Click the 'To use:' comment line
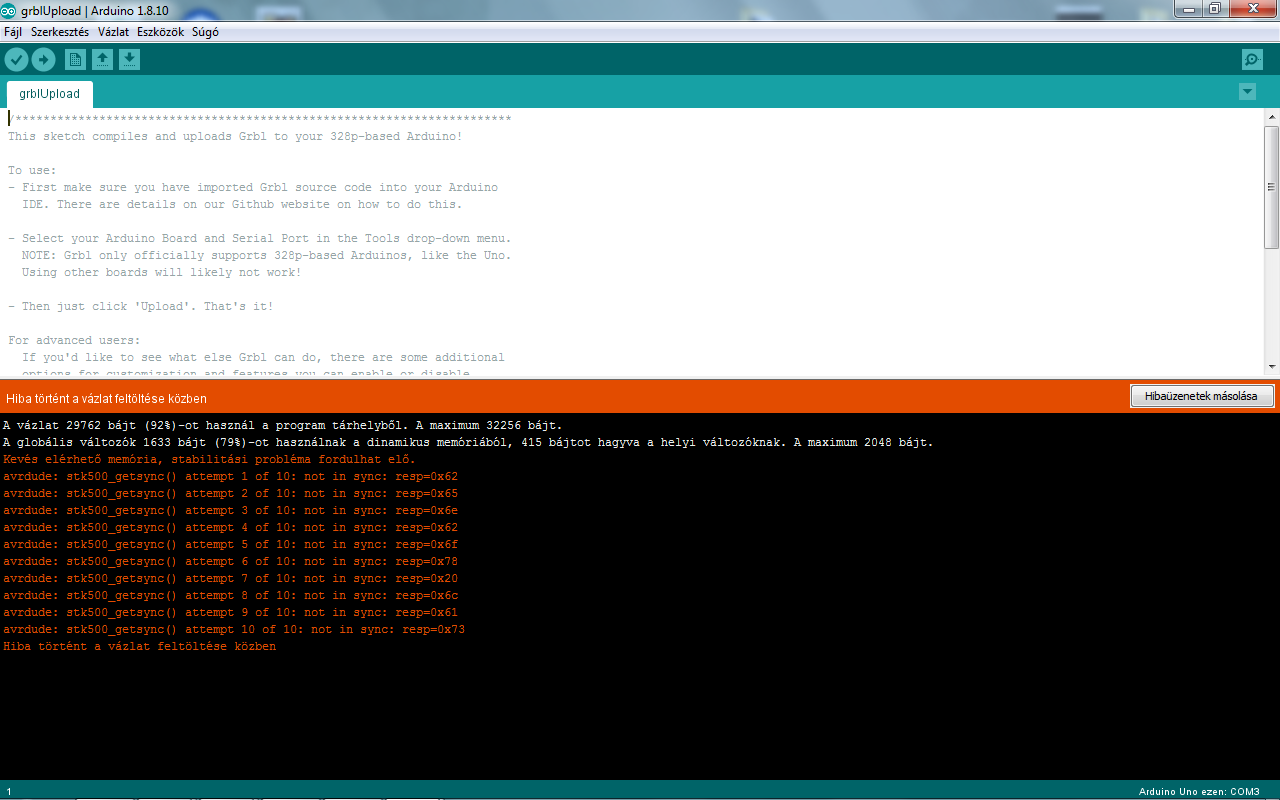1280x800 pixels. point(33,170)
